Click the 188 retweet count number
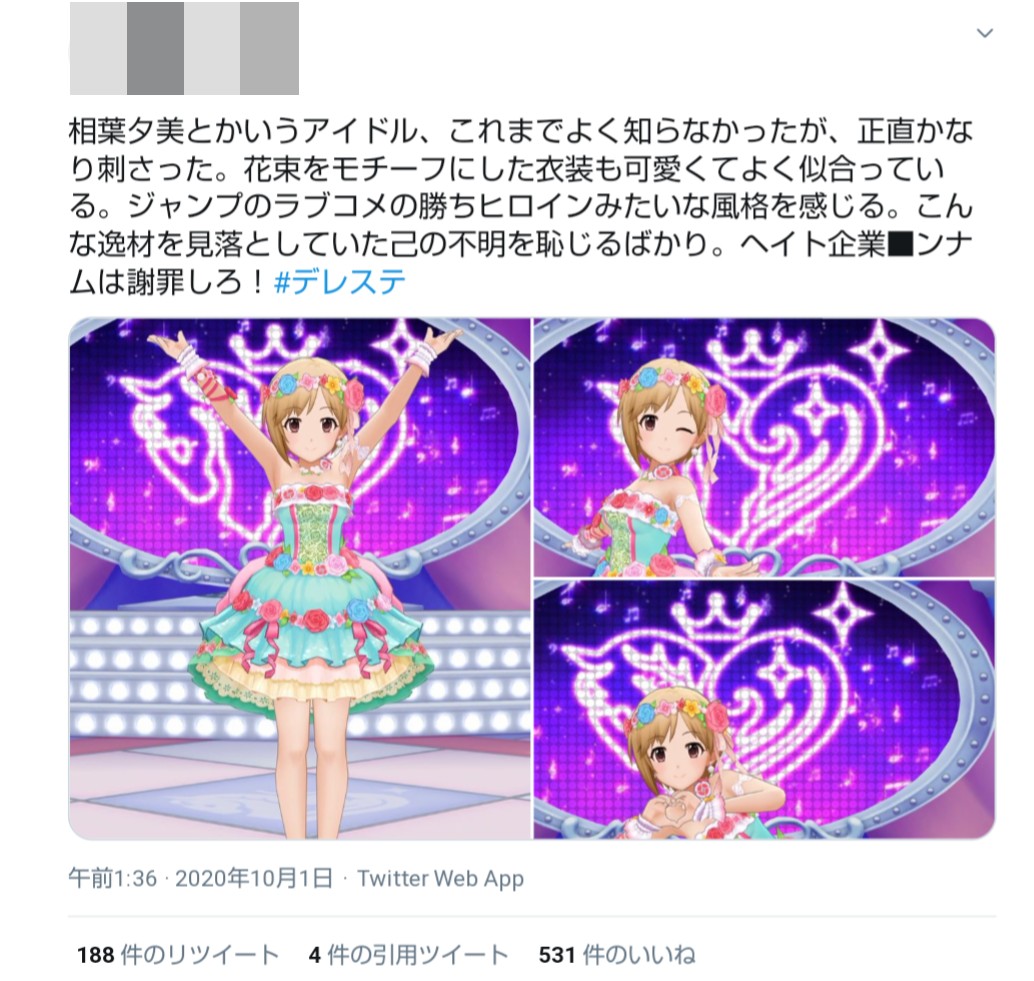Screen dimensions: 1034x981 tap(96, 955)
